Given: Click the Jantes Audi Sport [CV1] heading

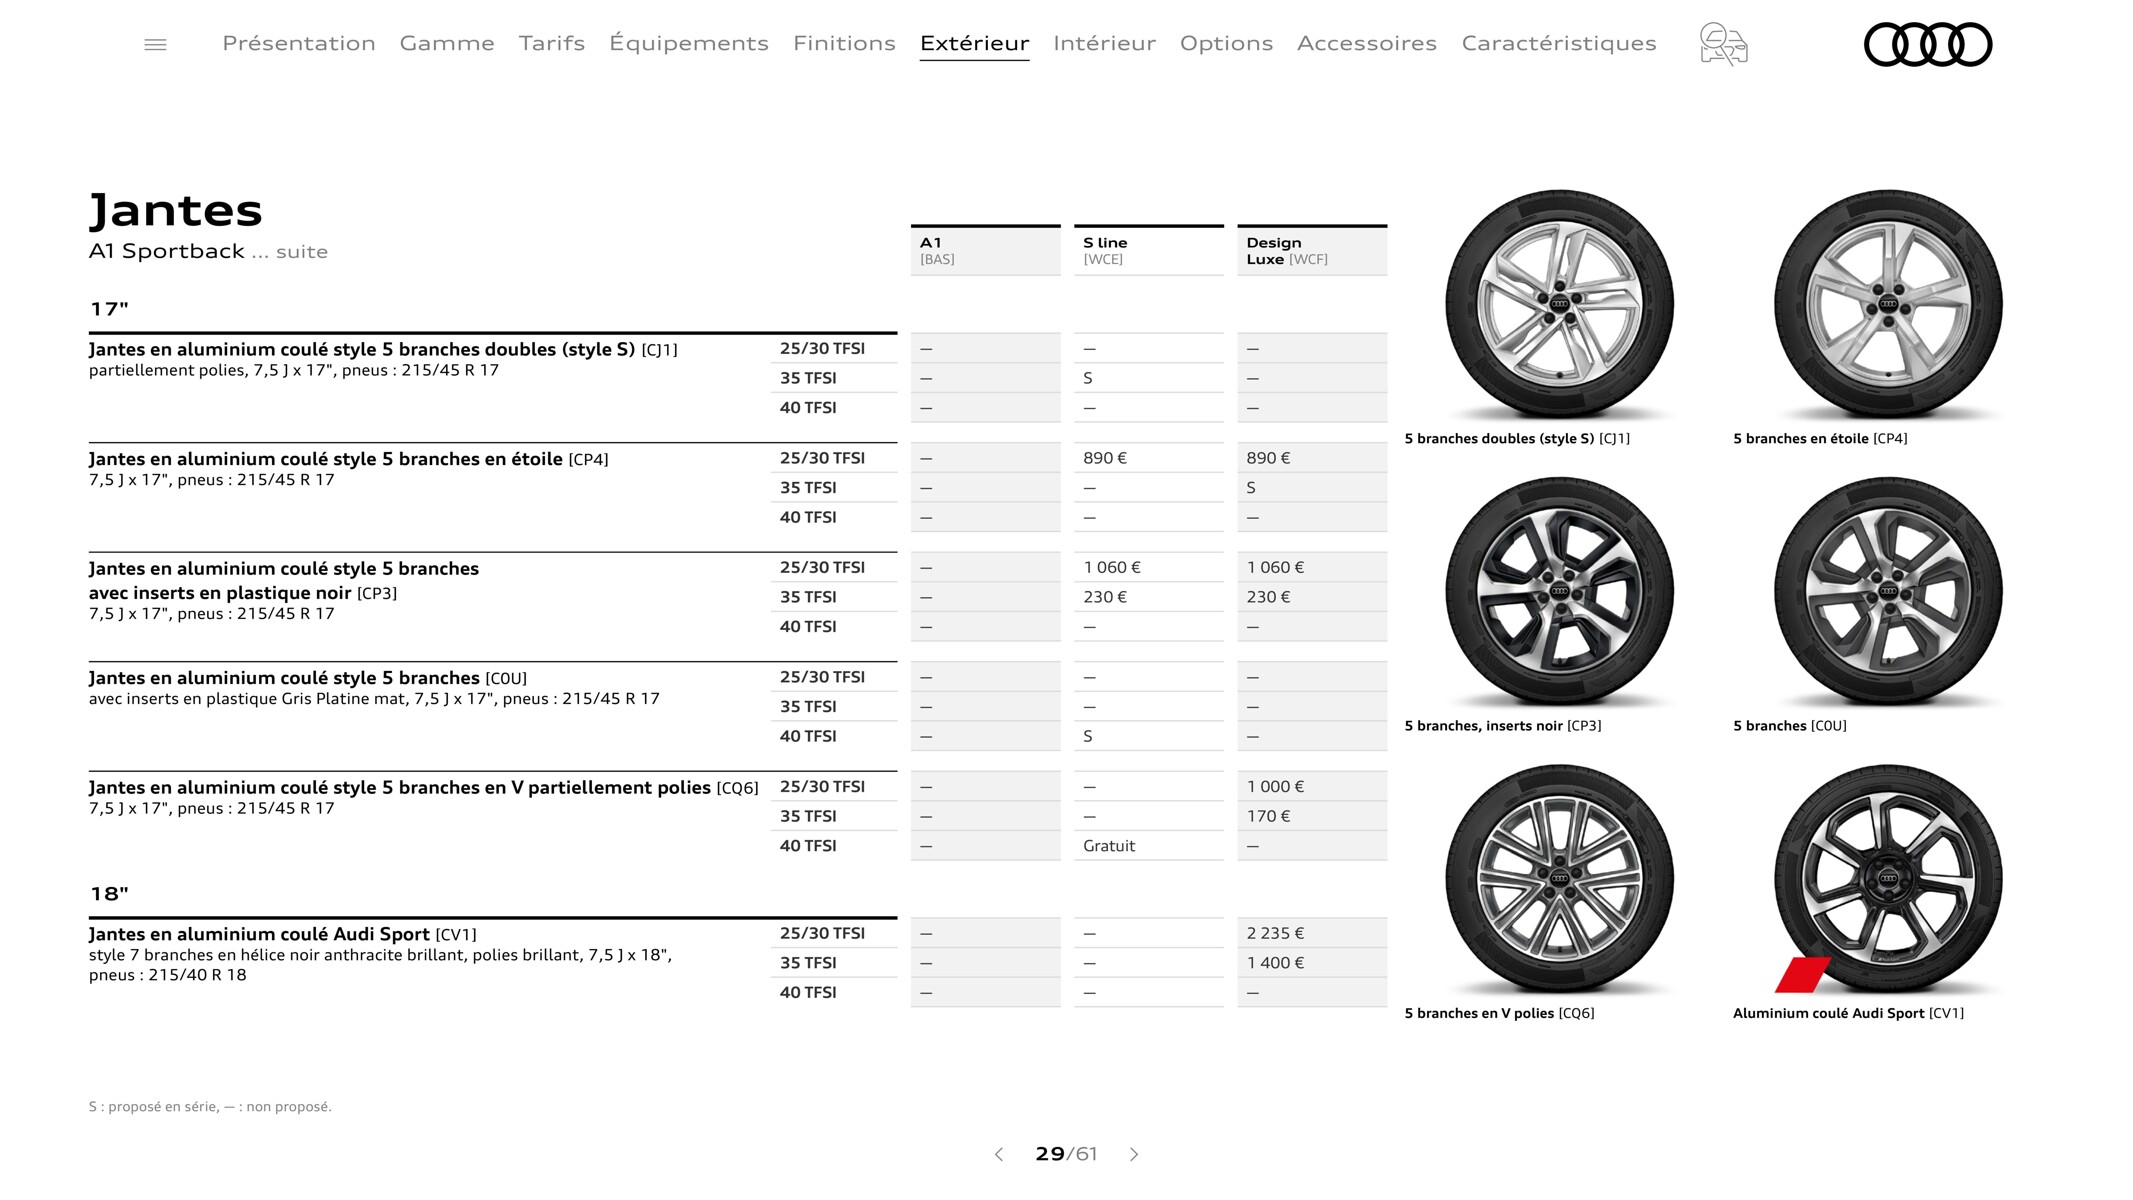Looking at the screenshot, I should pos(283,934).
